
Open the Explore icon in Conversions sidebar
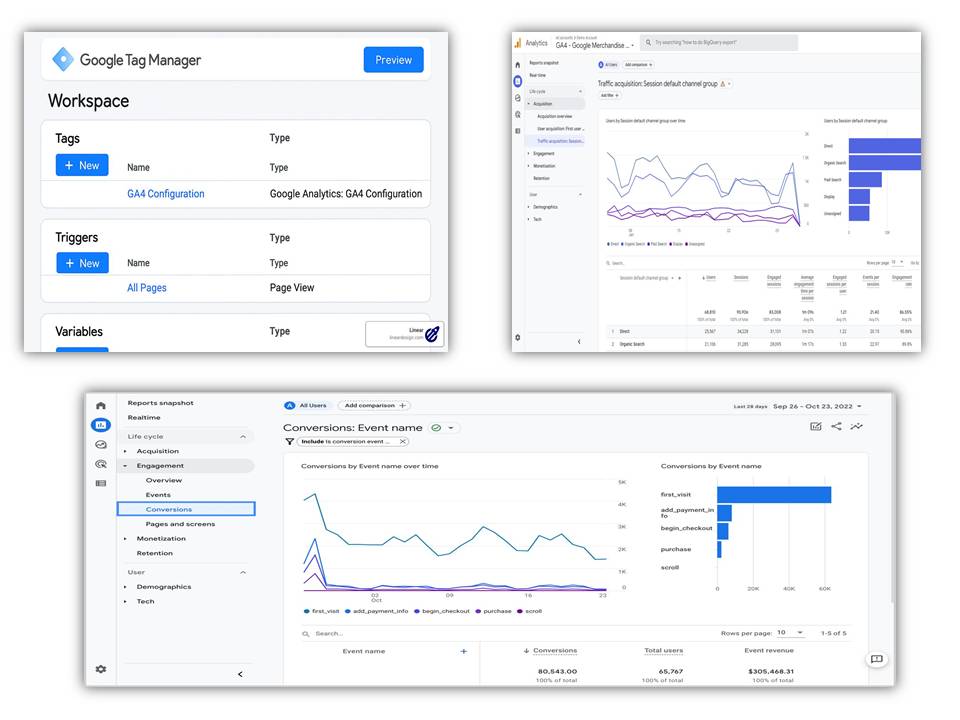coord(101,444)
